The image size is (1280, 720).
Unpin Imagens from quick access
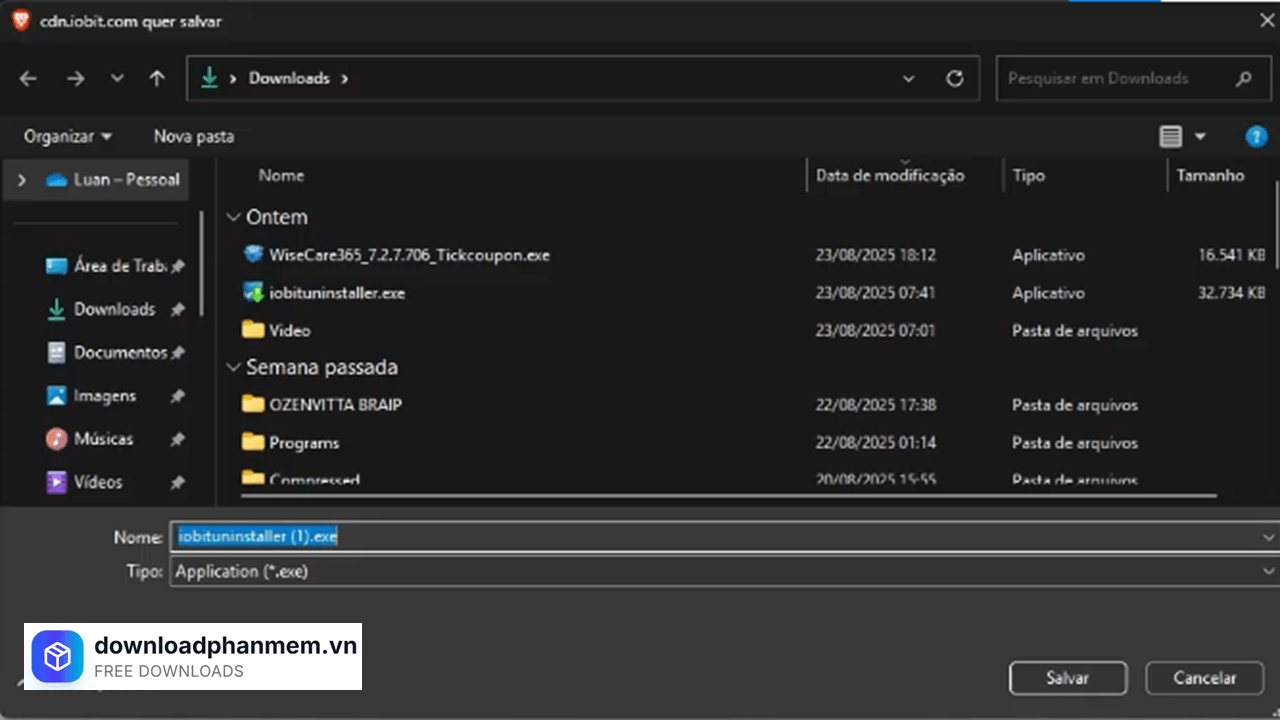pos(177,396)
